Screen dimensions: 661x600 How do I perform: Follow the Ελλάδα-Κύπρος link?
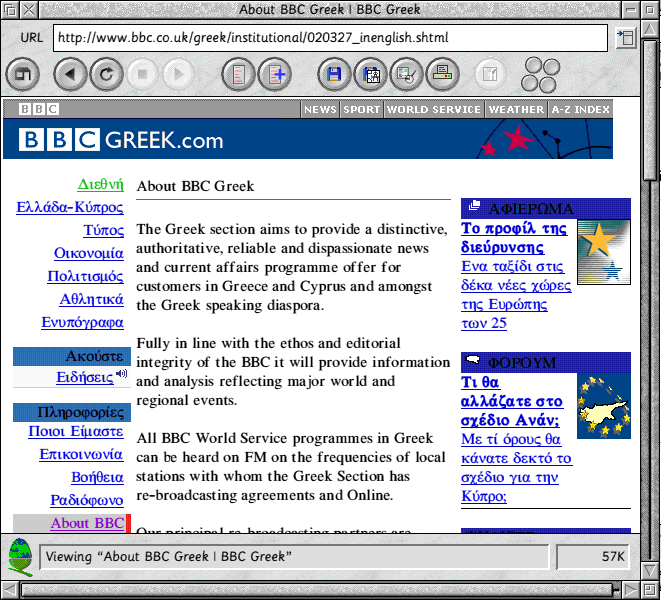(70, 207)
